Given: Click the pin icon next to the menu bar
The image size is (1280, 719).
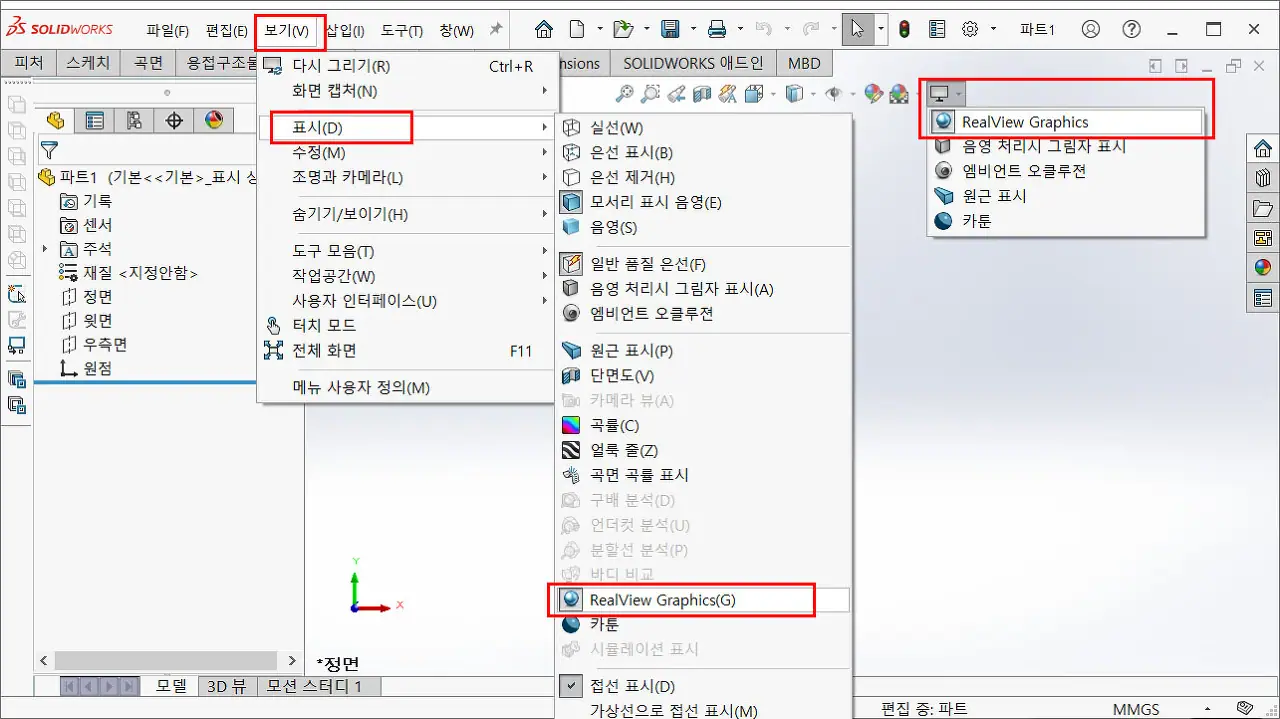Looking at the screenshot, I should pyautogui.click(x=495, y=30).
